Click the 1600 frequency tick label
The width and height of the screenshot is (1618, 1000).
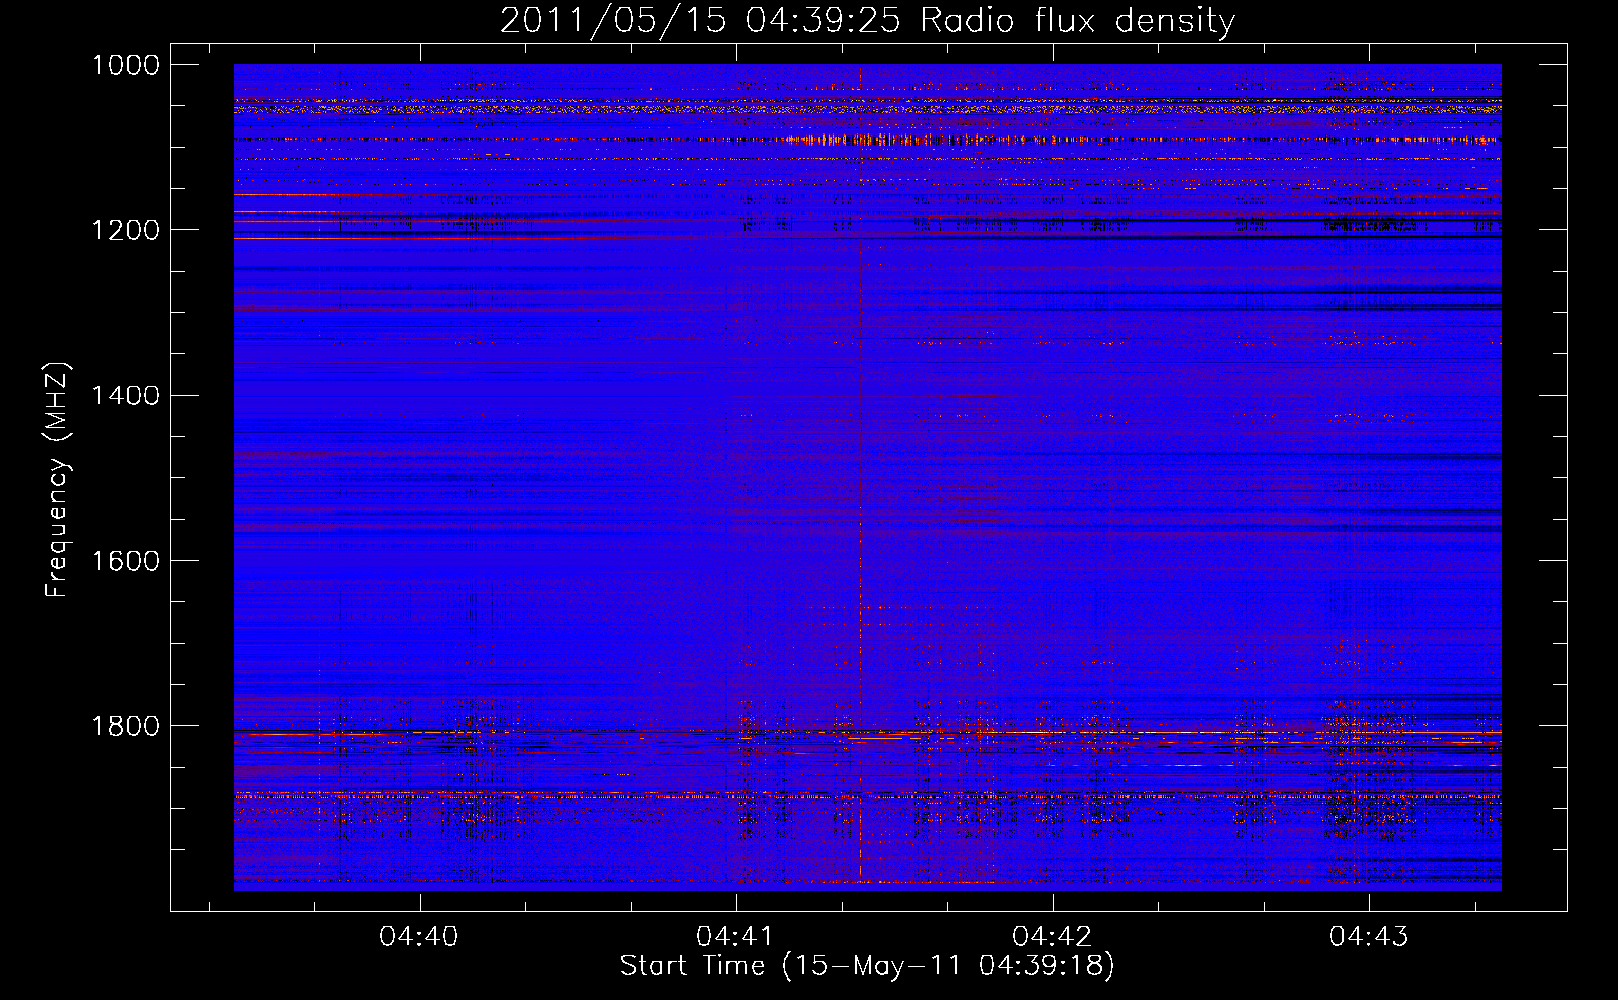coord(126,560)
